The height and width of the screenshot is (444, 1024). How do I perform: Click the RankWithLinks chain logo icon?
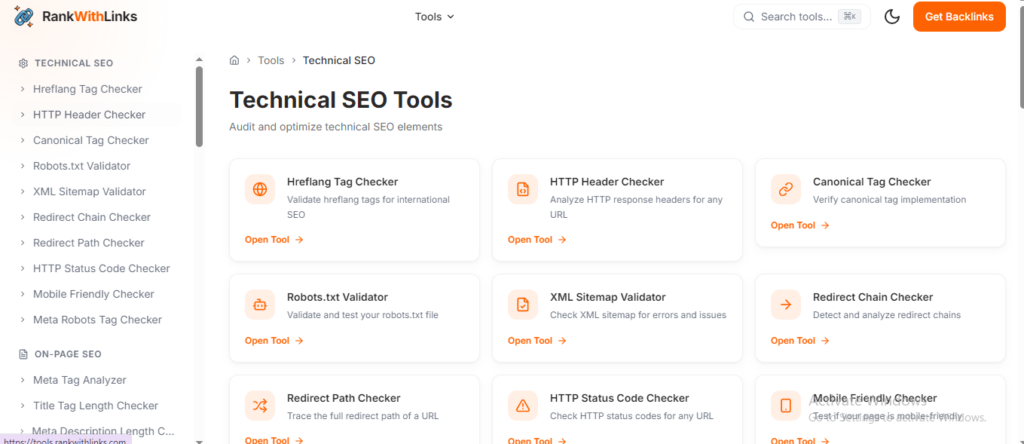point(25,16)
